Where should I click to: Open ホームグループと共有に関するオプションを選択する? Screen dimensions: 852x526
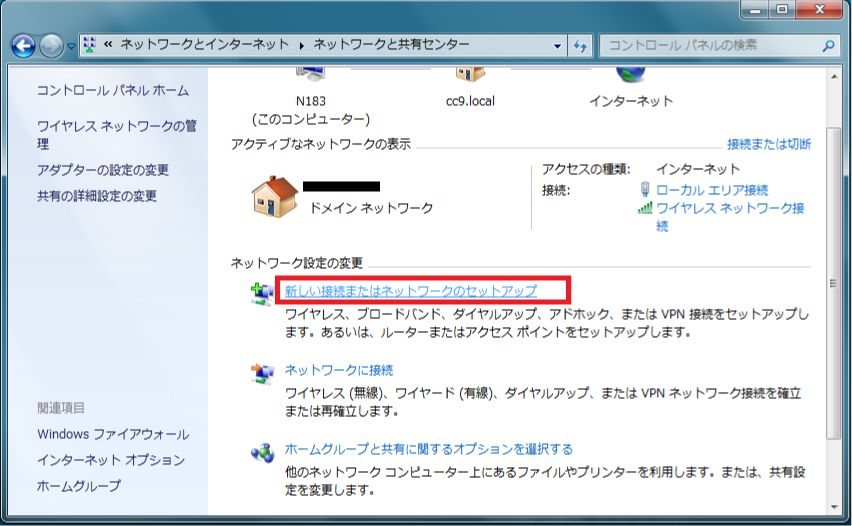[x=429, y=449]
